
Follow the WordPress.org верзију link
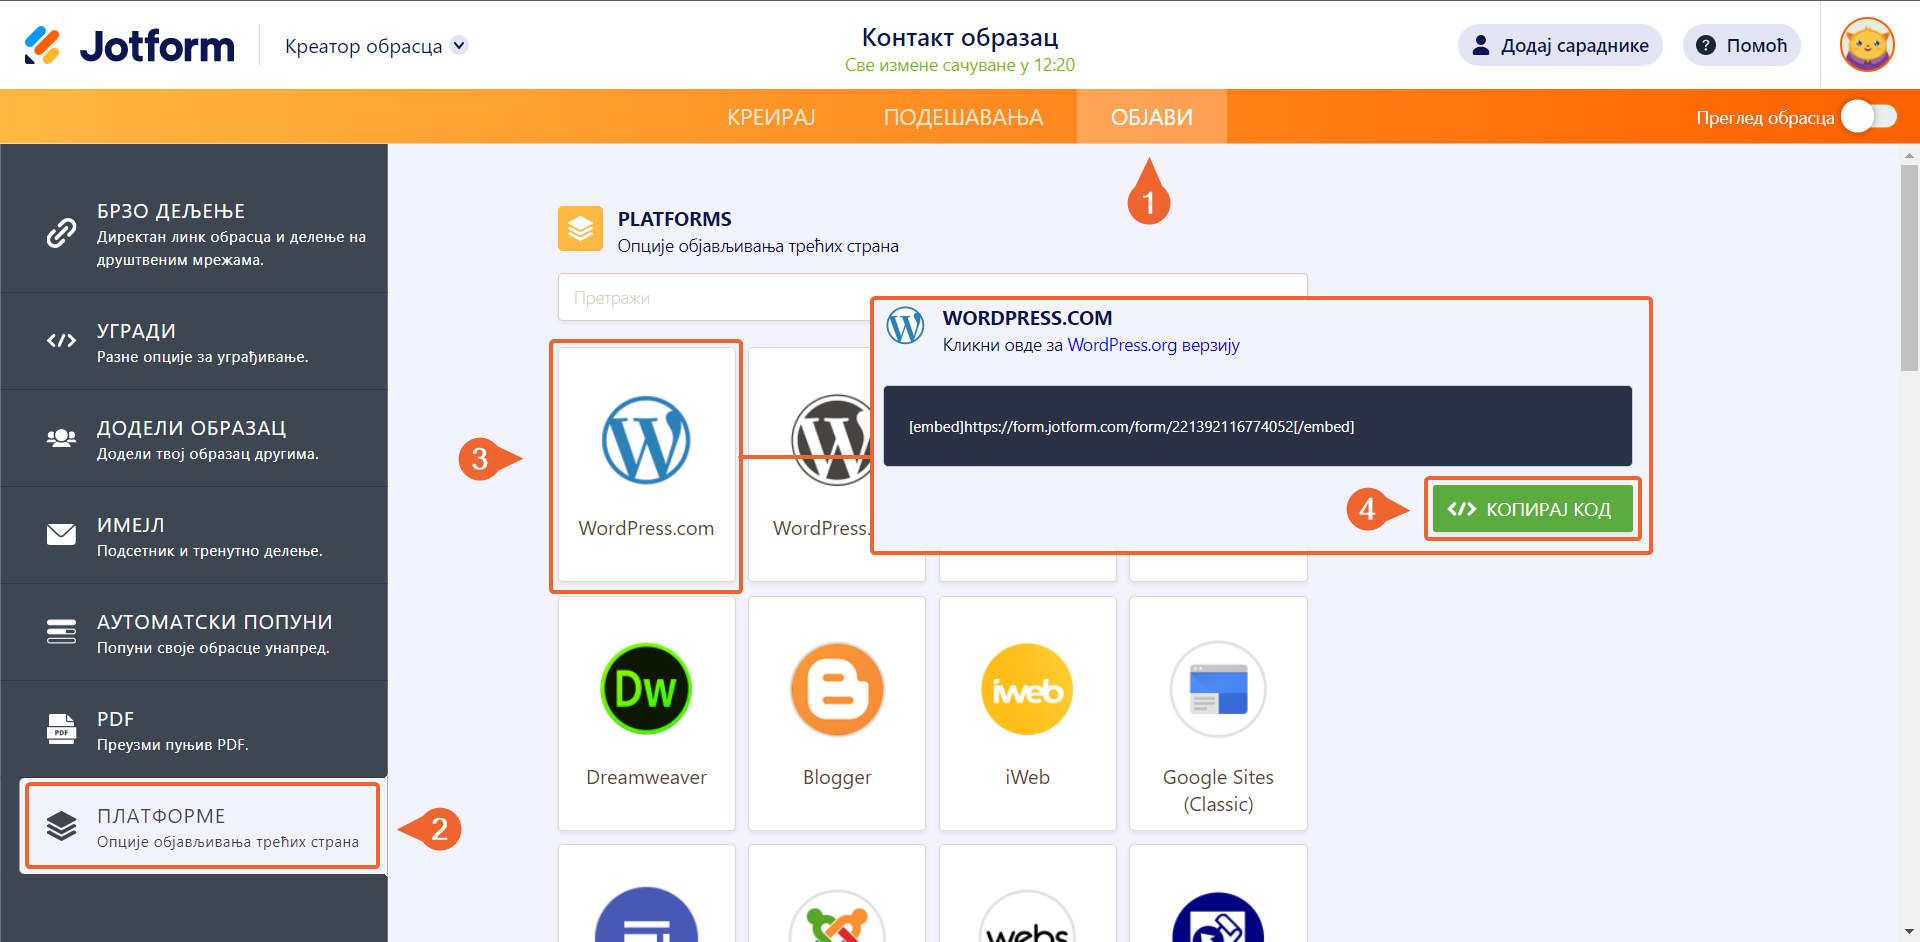click(x=1154, y=345)
